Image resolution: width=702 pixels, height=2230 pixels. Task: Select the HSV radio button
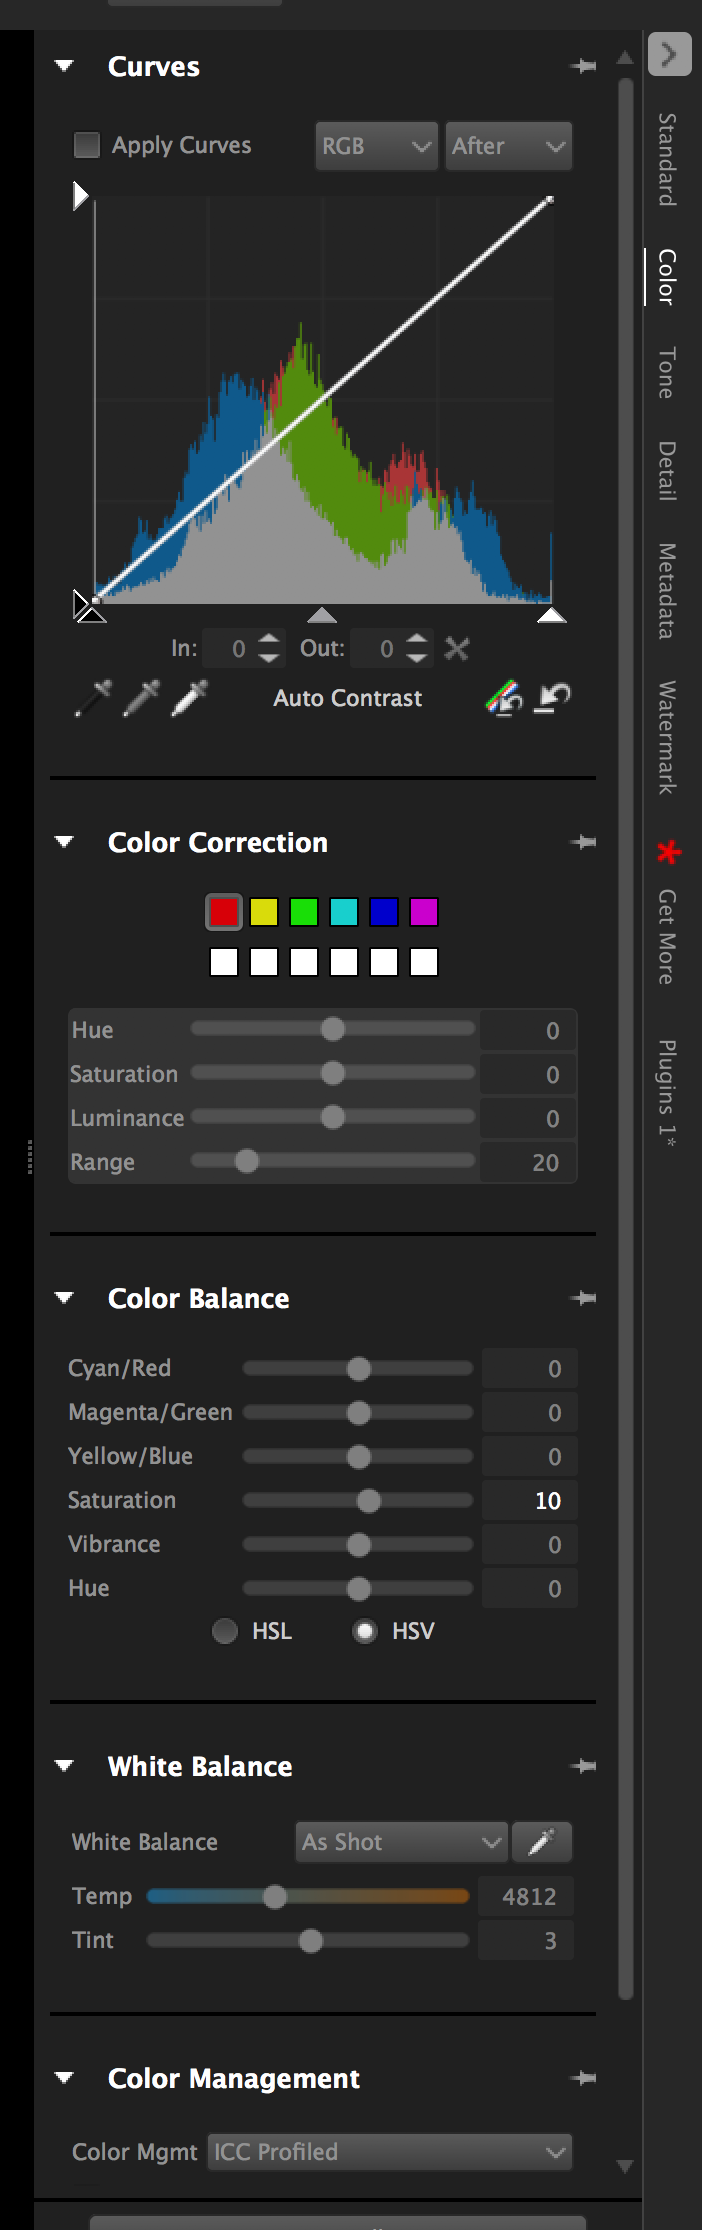point(365,1631)
